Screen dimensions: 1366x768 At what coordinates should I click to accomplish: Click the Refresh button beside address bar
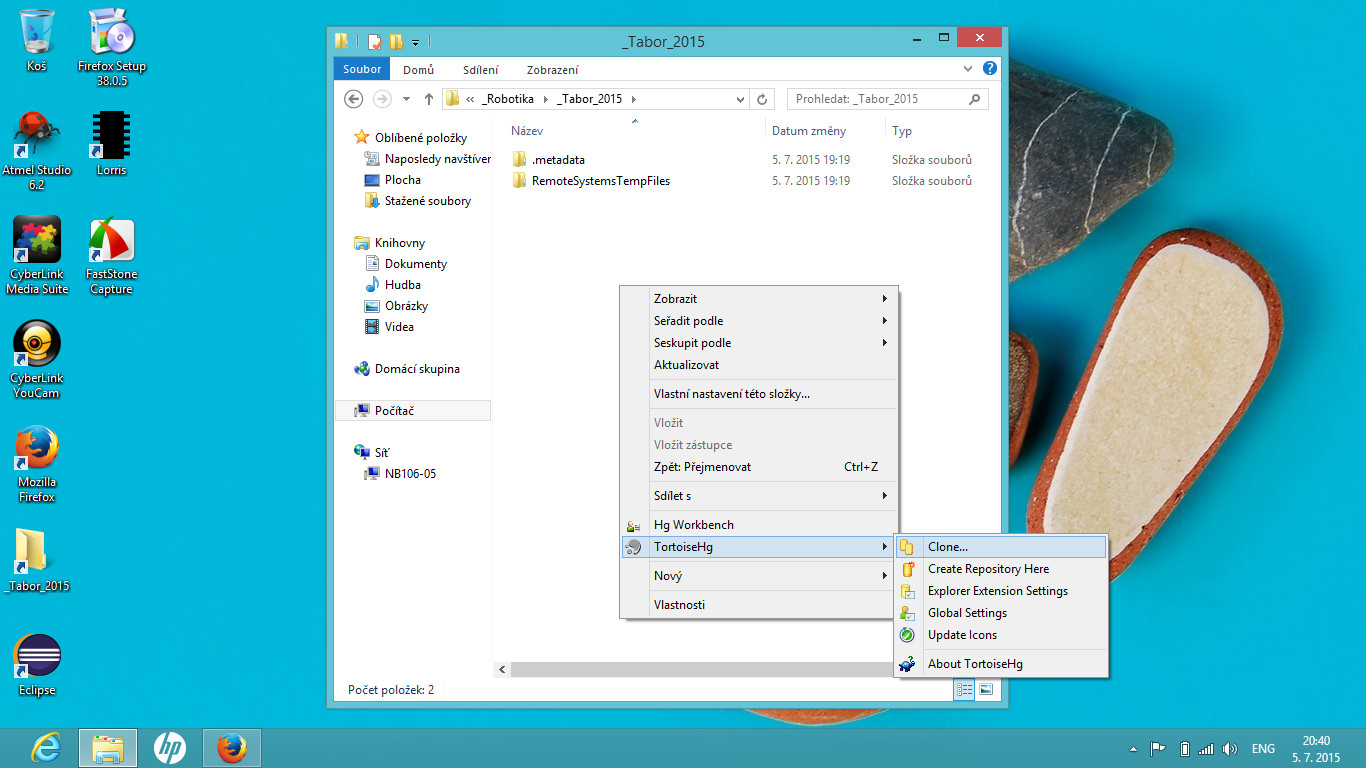click(x=762, y=99)
